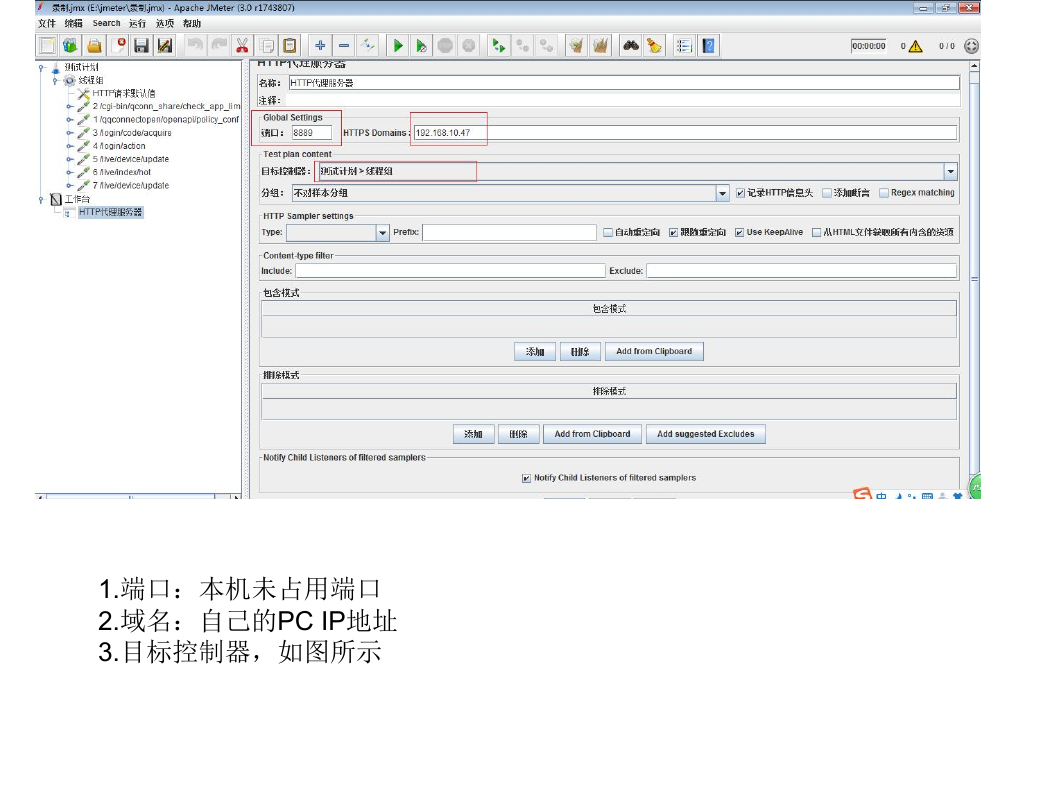
Task: Toggle the Use KeepAlive checkbox
Action: click(739, 232)
